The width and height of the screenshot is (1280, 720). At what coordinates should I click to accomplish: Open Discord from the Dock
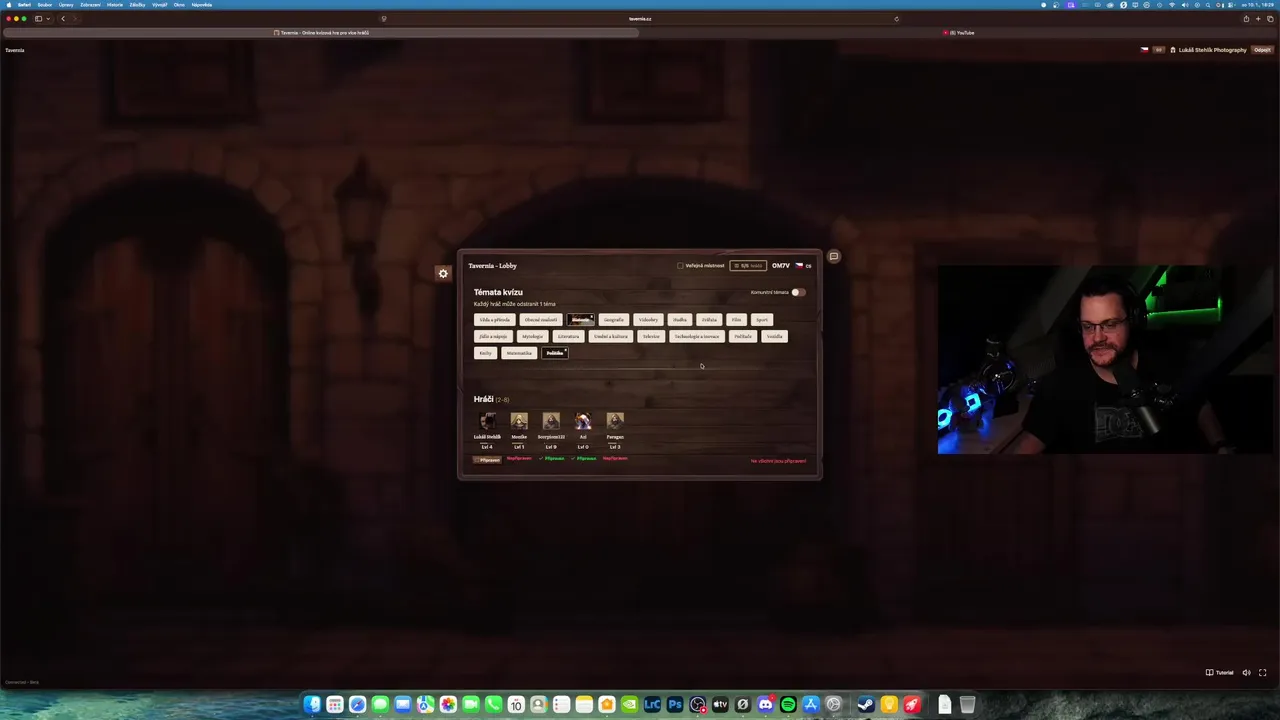tap(765, 705)
